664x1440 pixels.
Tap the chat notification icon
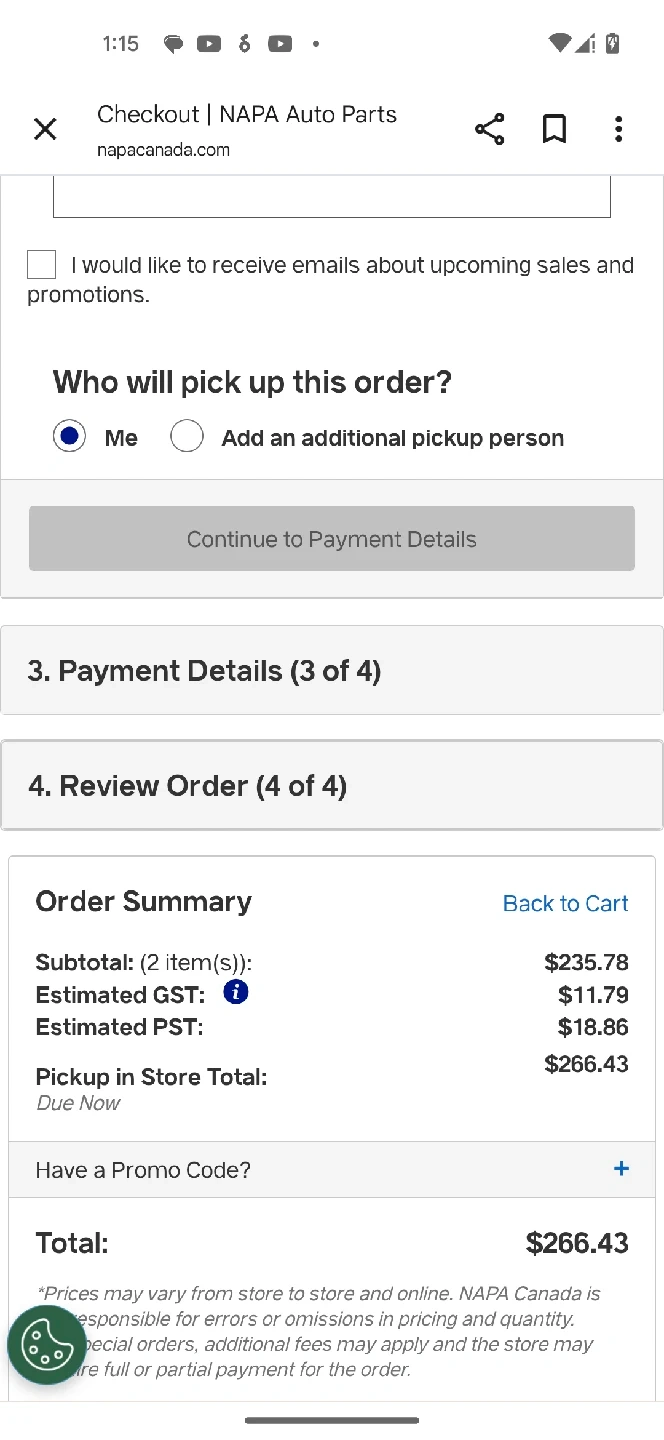coord(173,43)
